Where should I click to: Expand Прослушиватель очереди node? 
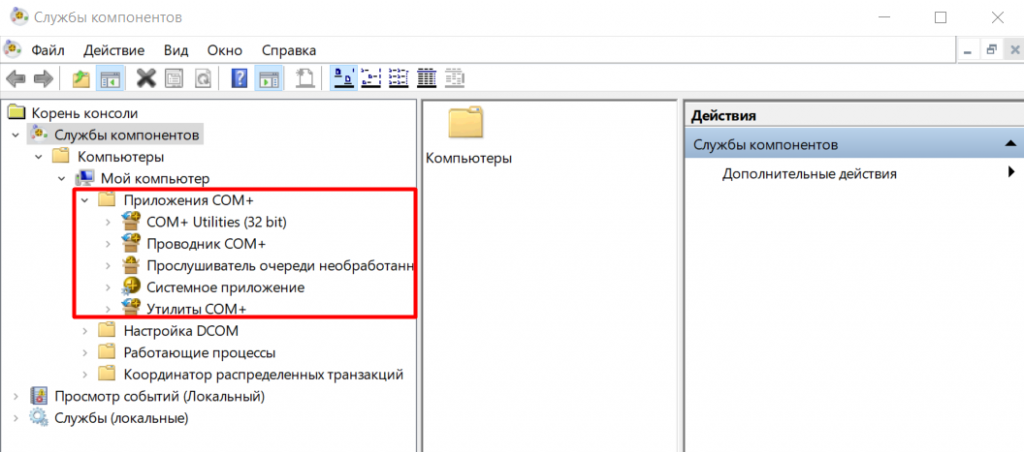(108, 266)
